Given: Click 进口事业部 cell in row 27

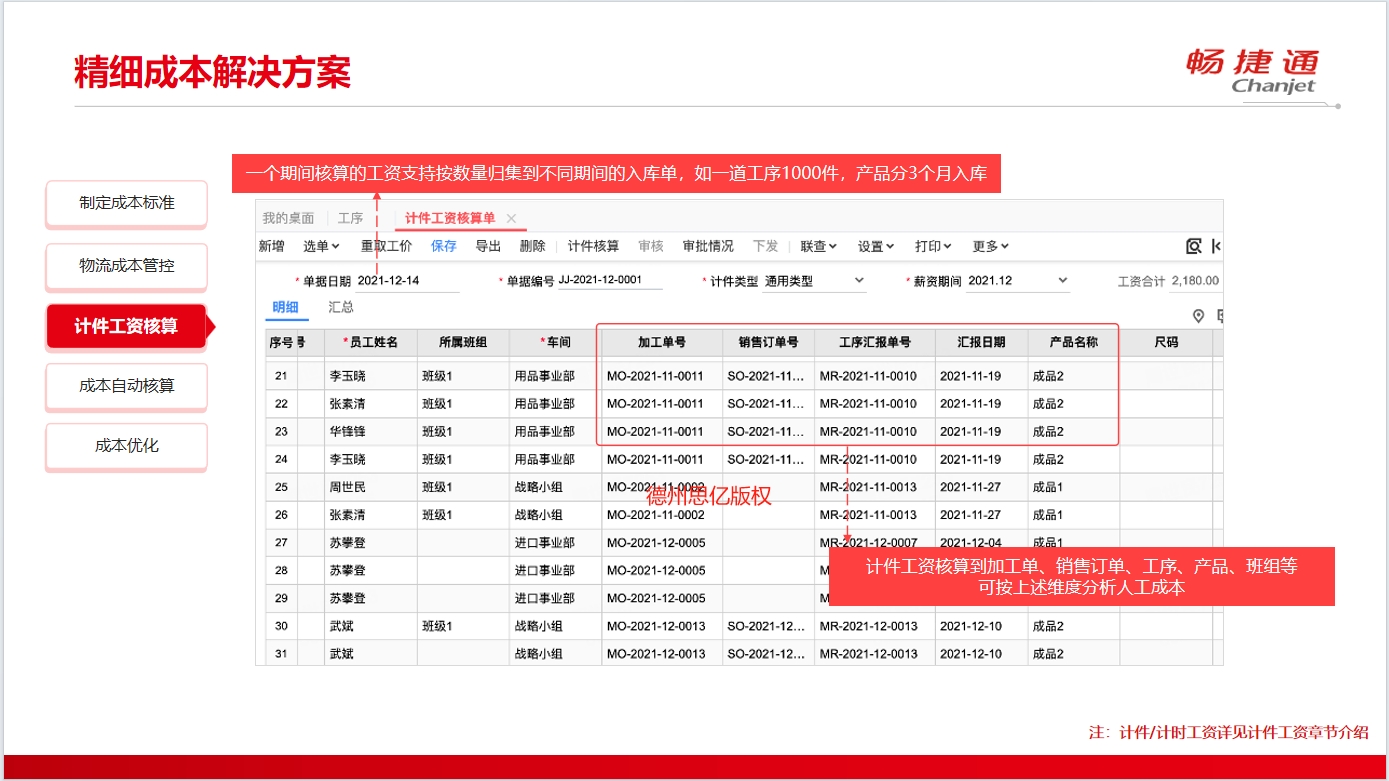Looking at the screenshot, I should coord(545,543).
